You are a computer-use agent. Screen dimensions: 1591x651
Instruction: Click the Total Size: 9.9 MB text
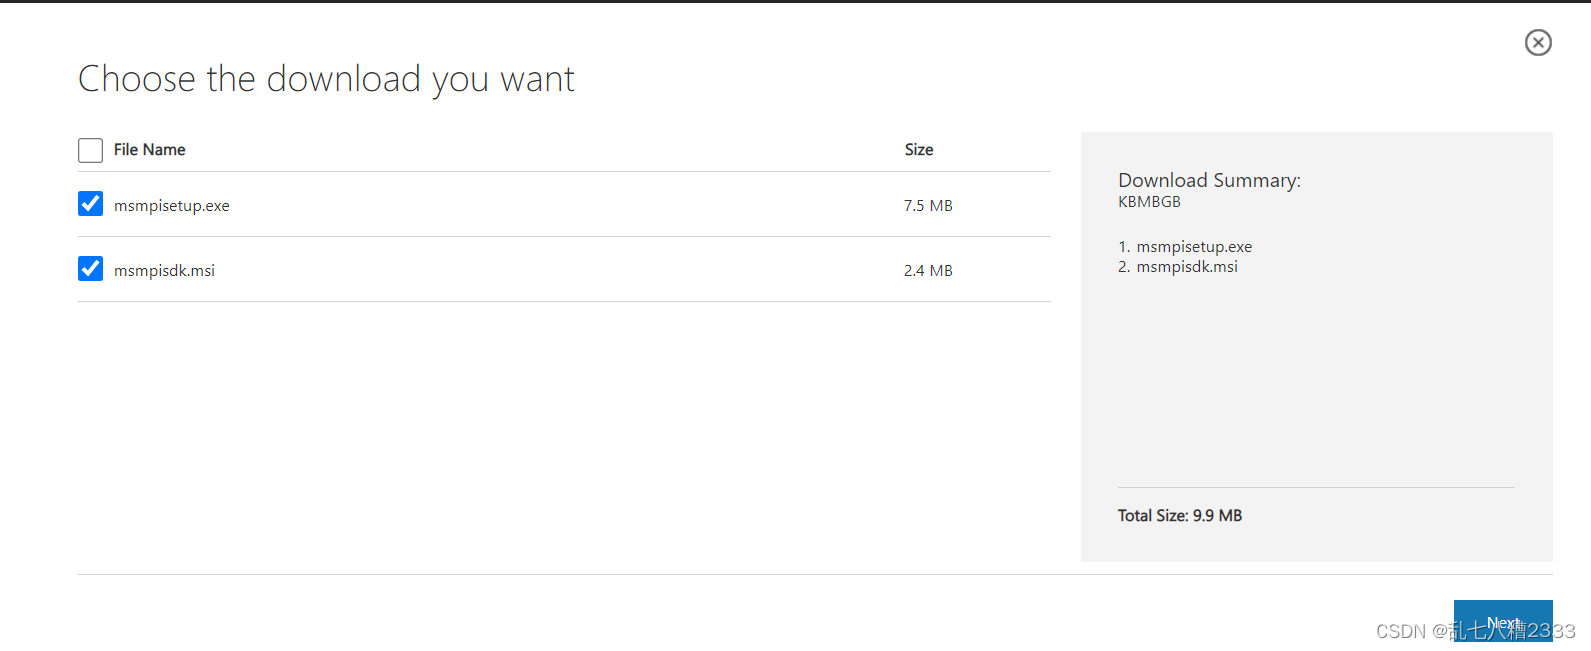tap(1180, 516)
